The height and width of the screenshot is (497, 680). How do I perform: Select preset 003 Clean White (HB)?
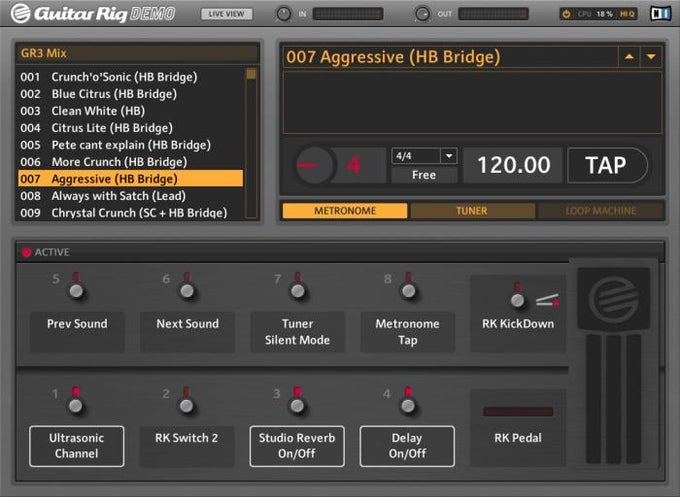click(131, 111)
